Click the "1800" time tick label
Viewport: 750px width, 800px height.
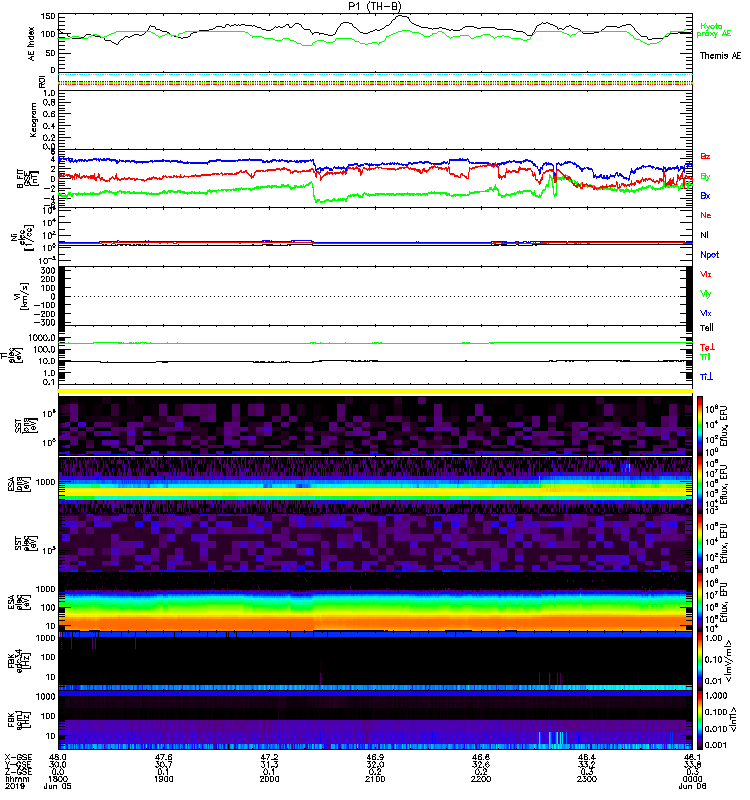point(58,779)
